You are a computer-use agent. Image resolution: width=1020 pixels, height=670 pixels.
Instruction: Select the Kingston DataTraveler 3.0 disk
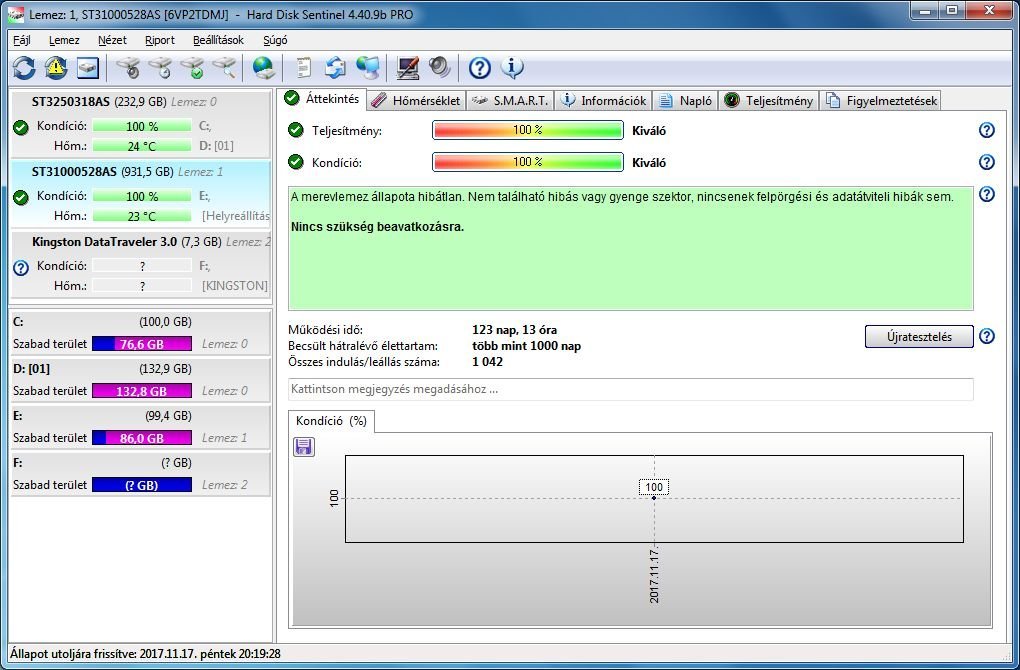coord(141,264)
